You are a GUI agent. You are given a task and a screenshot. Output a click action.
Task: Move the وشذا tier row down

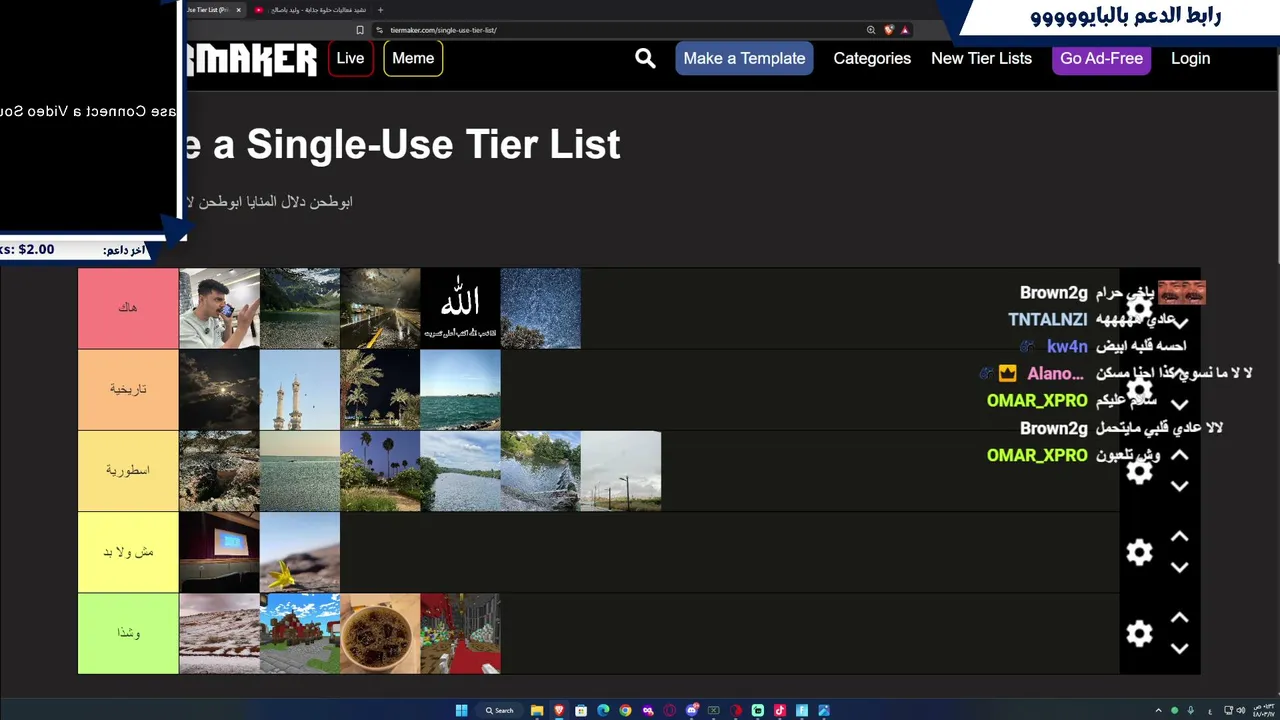point(1180,648)
